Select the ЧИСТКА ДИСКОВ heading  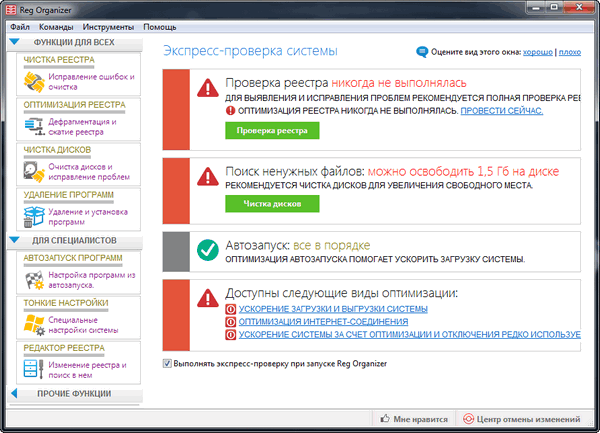pos(57,150)
